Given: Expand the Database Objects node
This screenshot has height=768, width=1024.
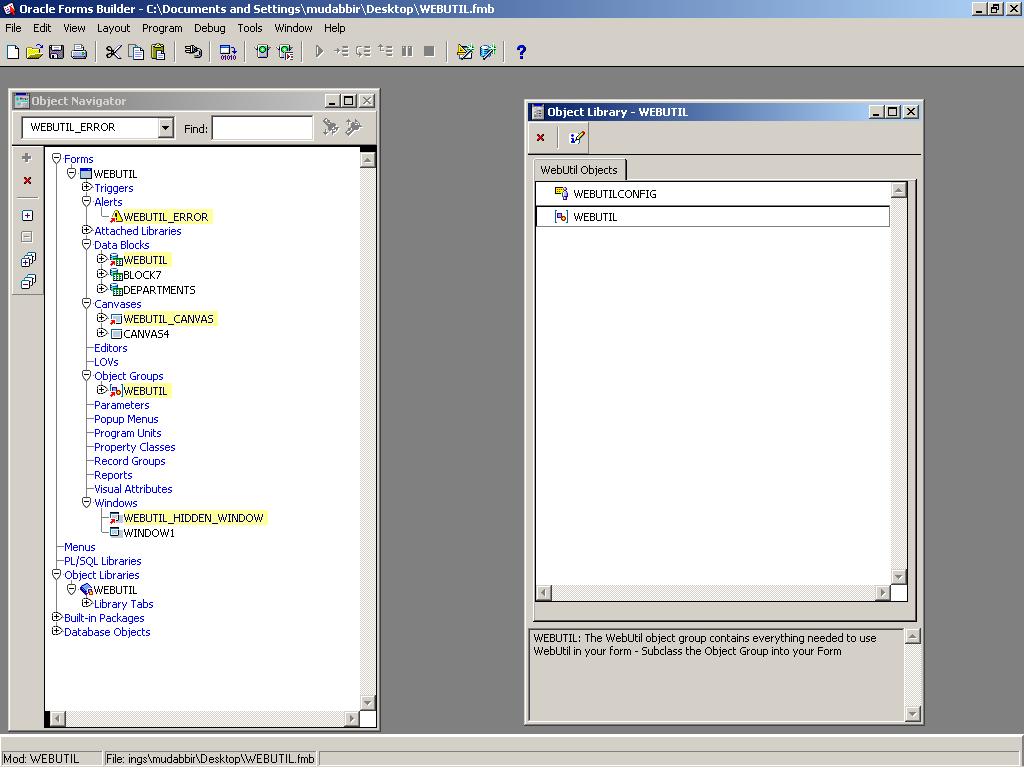Looking at the screenshot, I should (x=57, y=632).
